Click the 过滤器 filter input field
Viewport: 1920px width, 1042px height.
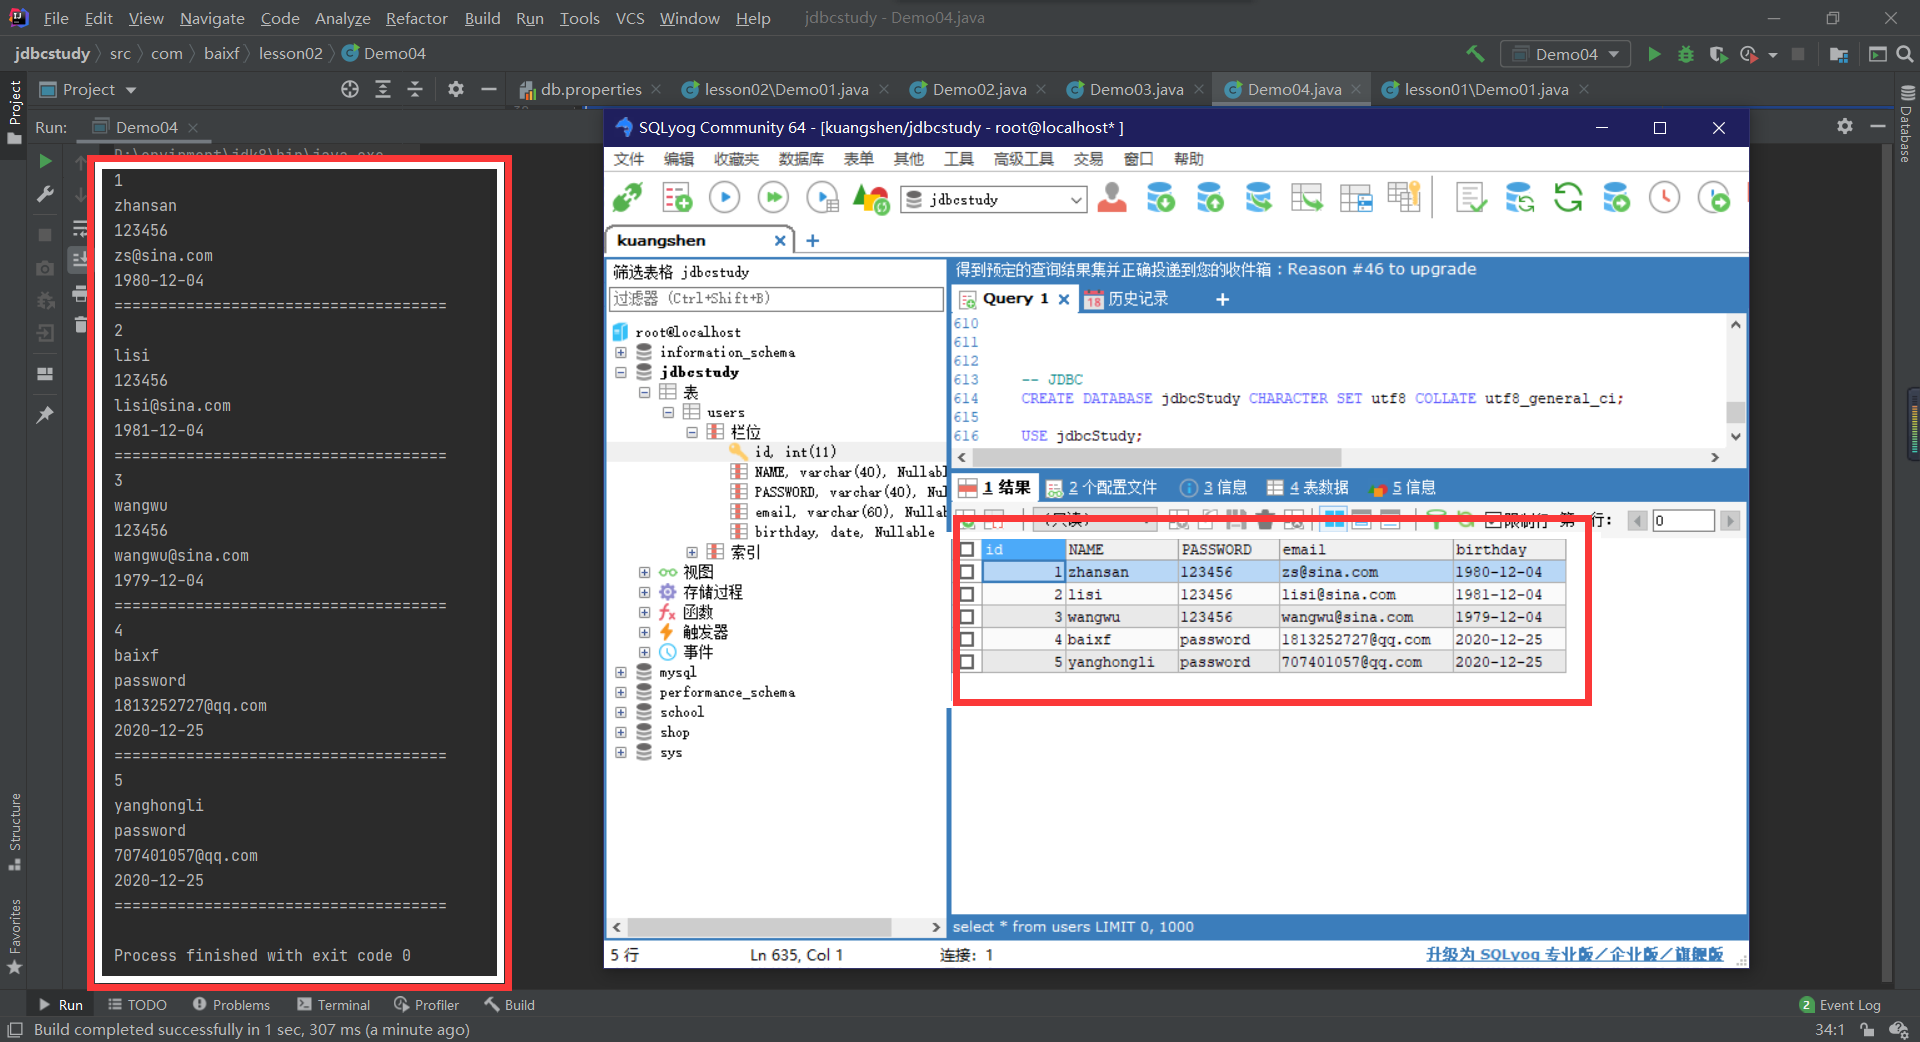point(776,298)
